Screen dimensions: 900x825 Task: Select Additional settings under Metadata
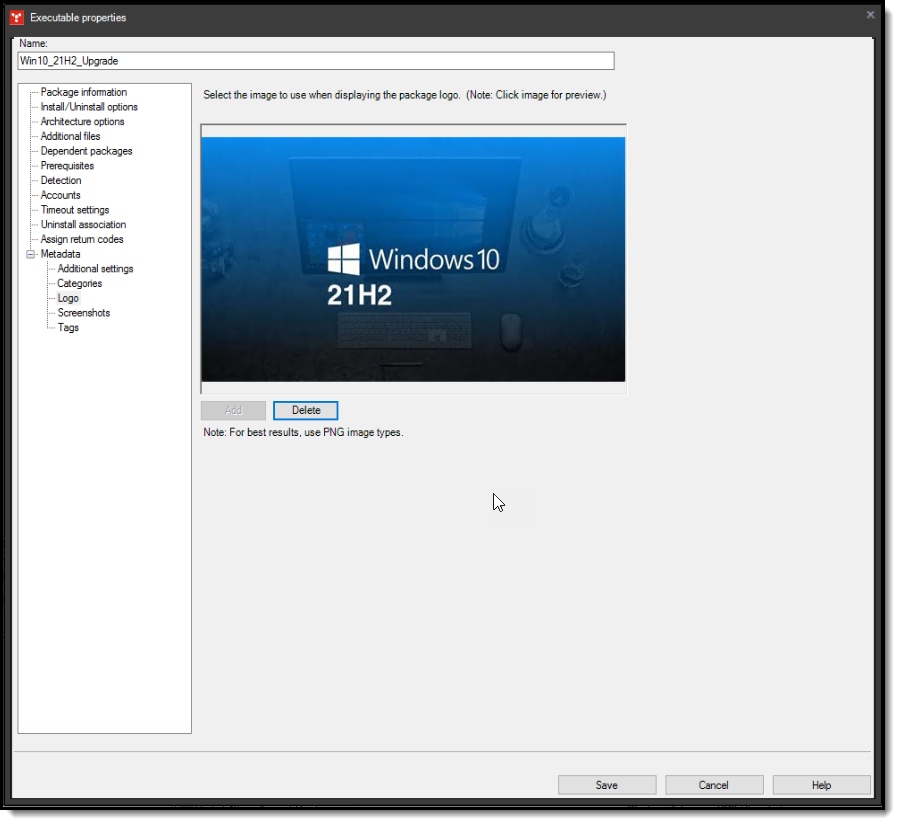(x=97, y=268)
